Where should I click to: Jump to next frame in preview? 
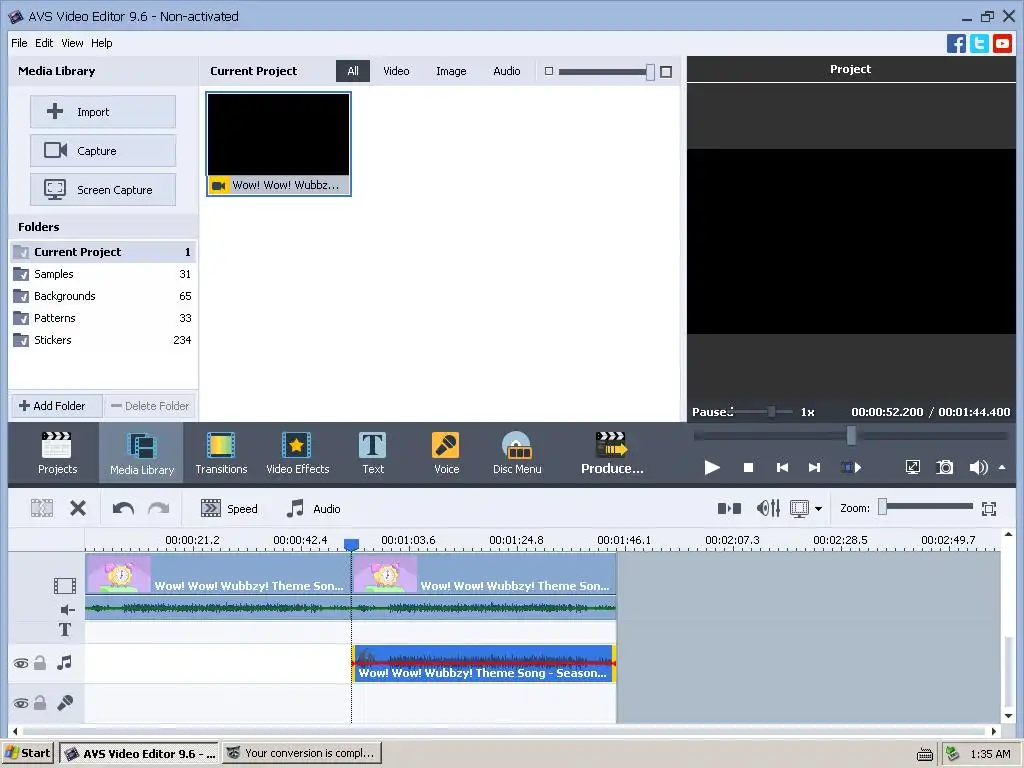[814, 467]
